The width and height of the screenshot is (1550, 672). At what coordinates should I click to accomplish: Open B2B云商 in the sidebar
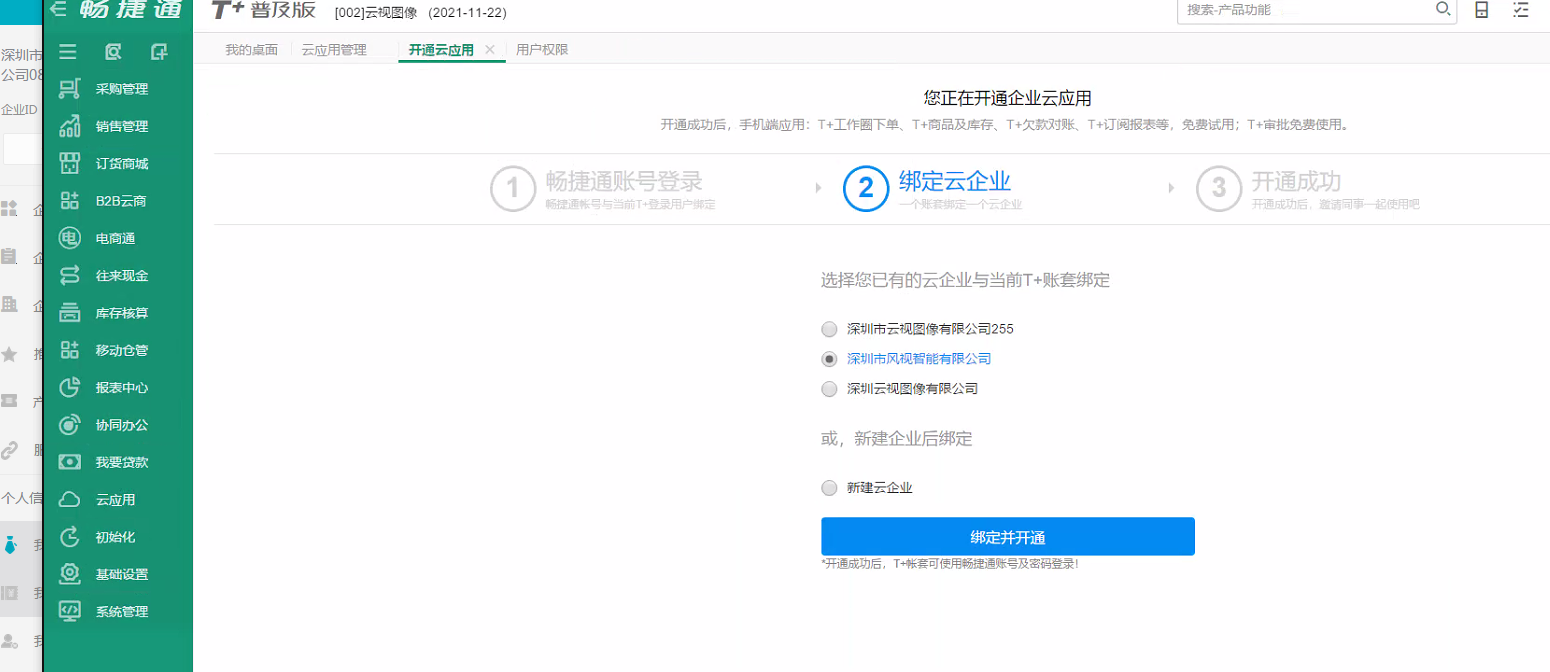[118, 201]
